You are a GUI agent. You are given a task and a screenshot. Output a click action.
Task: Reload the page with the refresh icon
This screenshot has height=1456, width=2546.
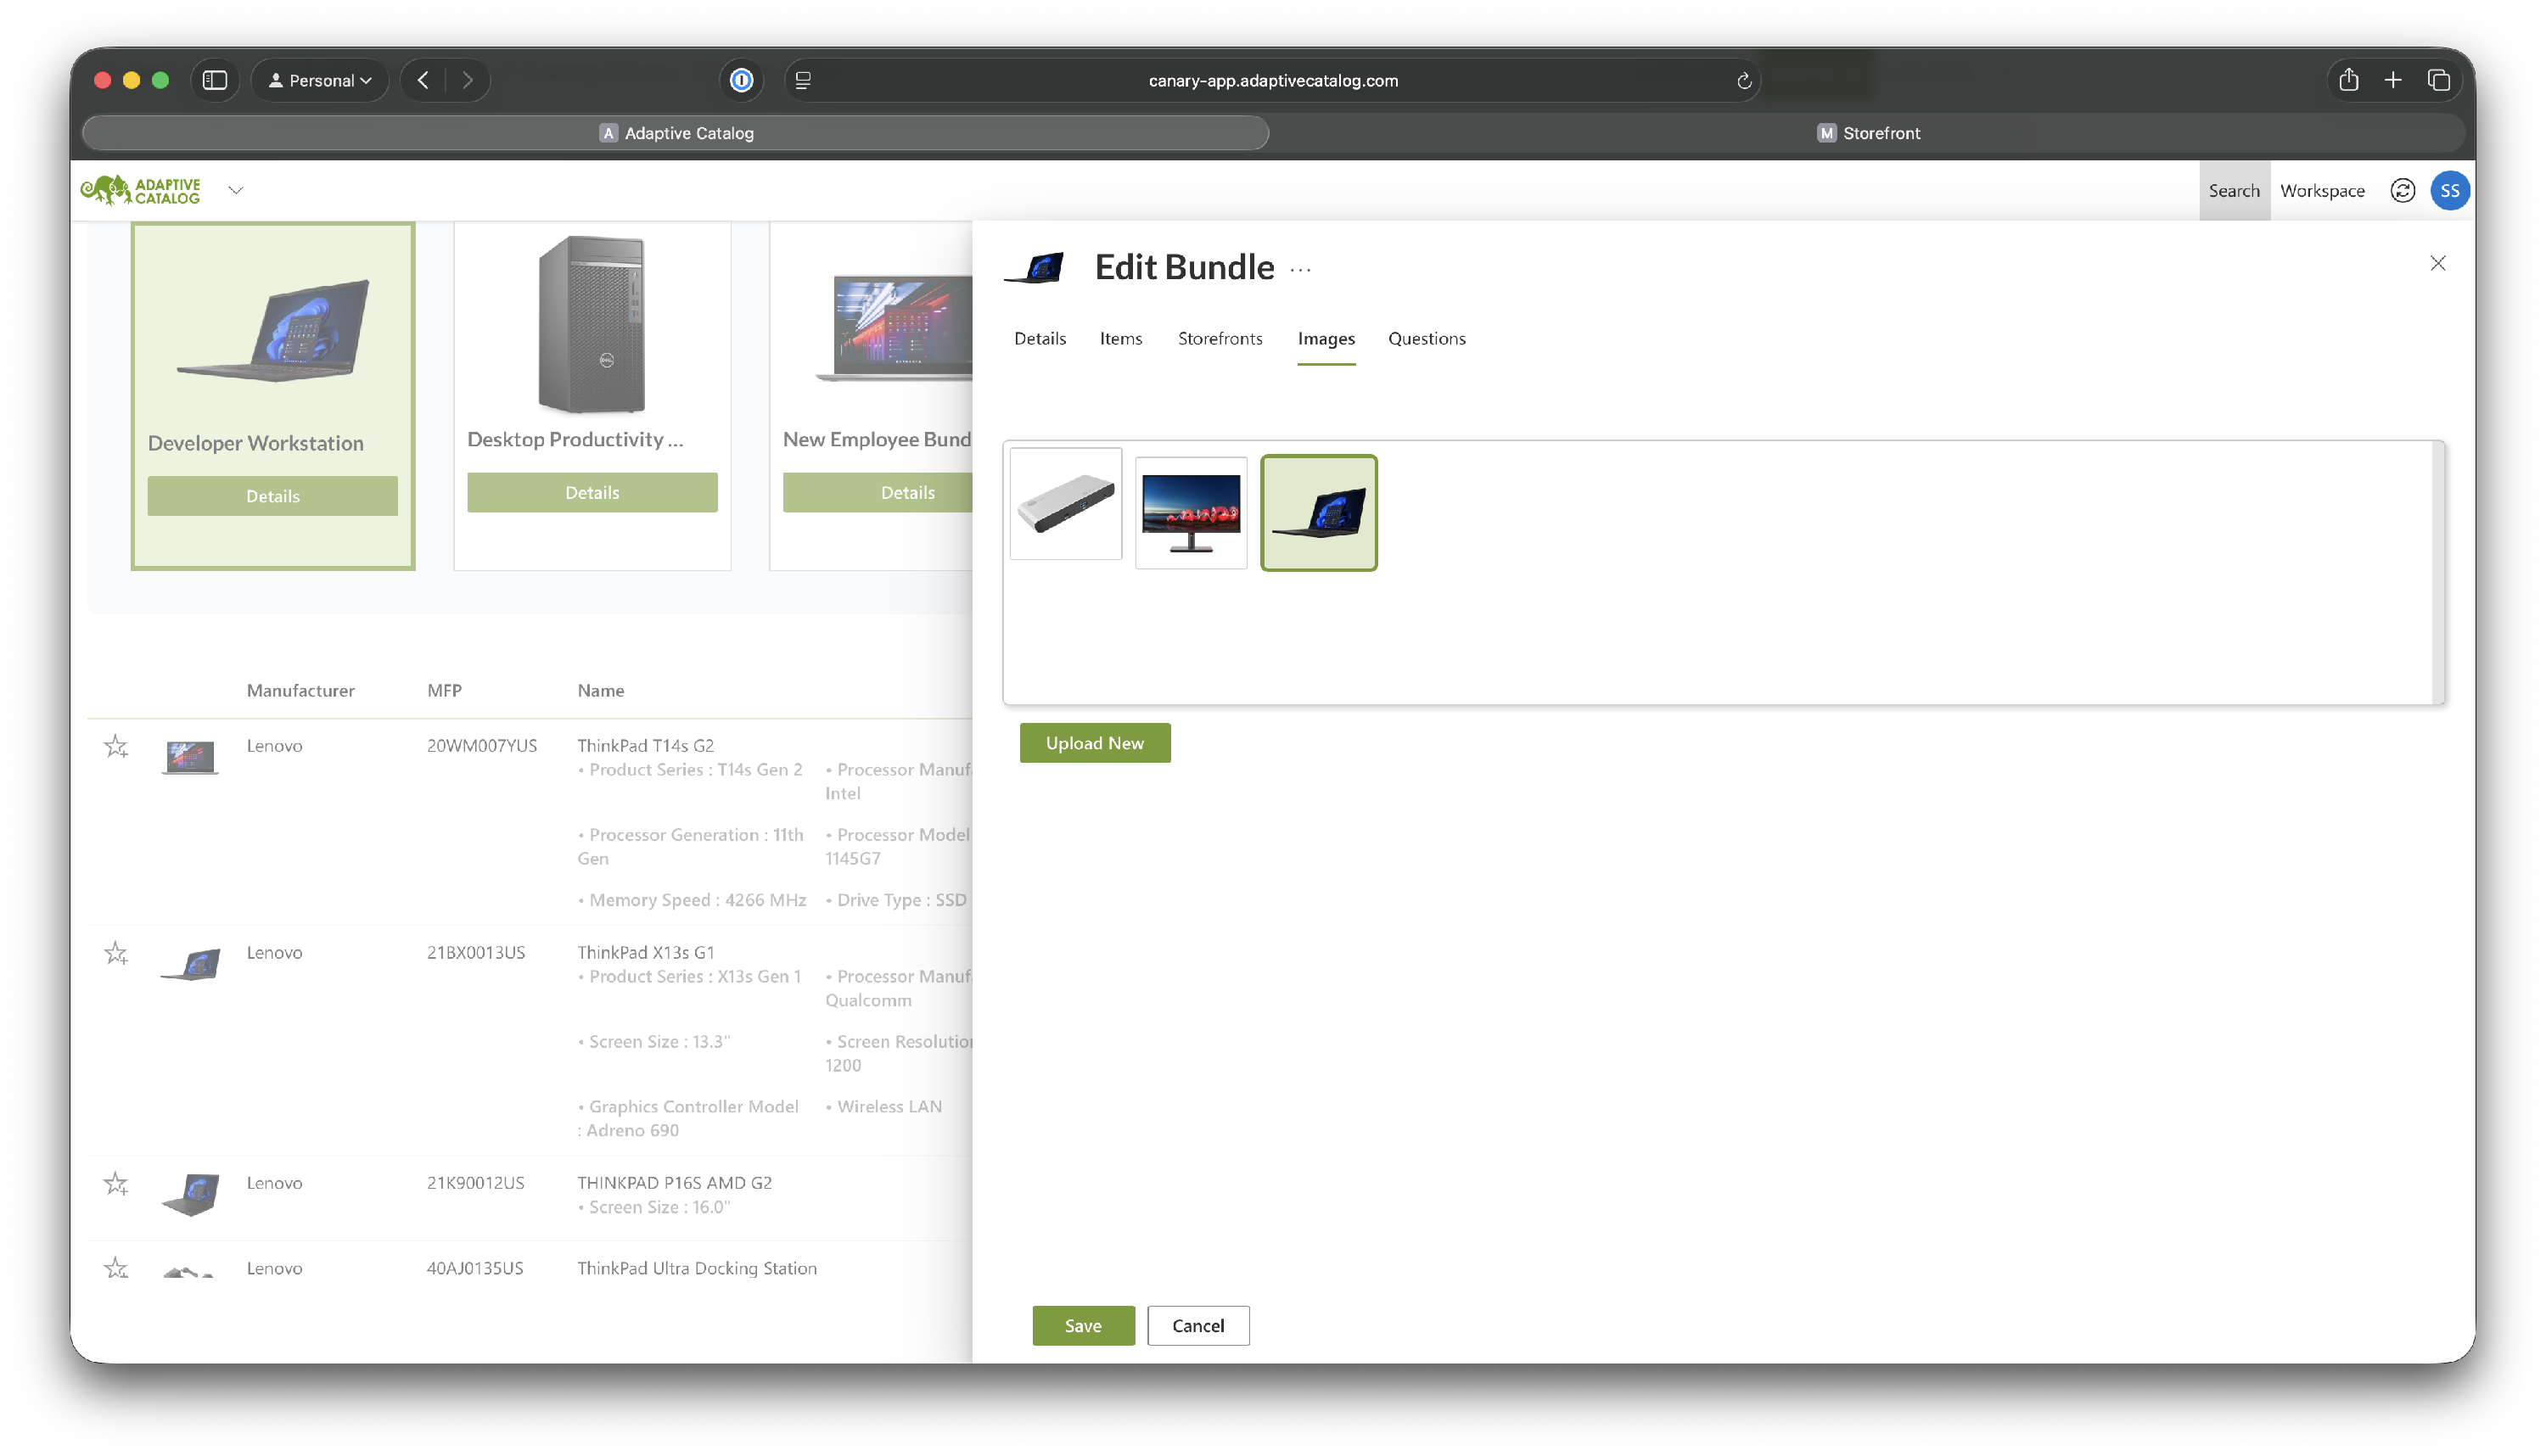[1743, 81]
